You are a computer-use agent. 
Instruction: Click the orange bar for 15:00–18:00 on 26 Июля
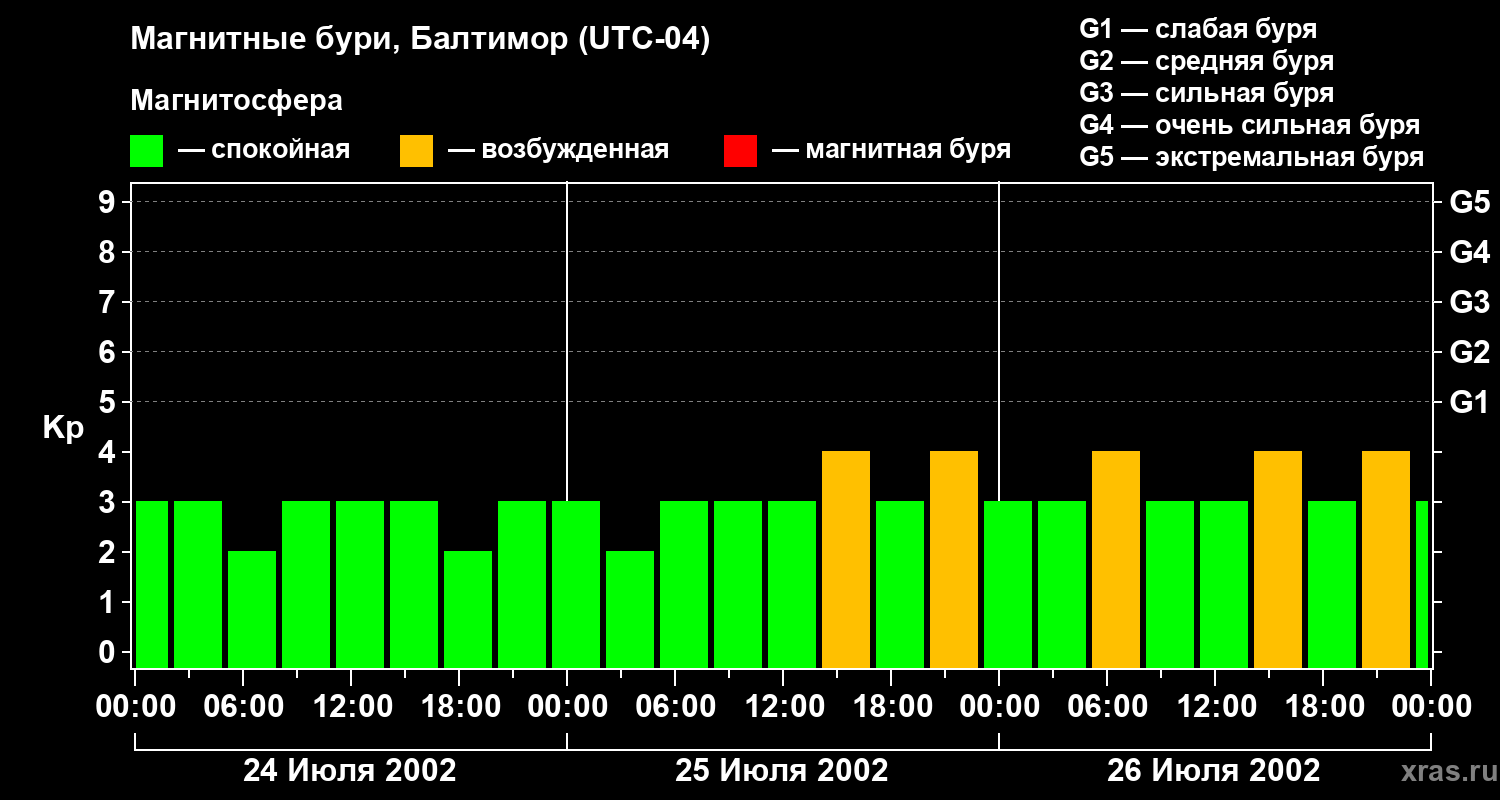point(1278,560)
